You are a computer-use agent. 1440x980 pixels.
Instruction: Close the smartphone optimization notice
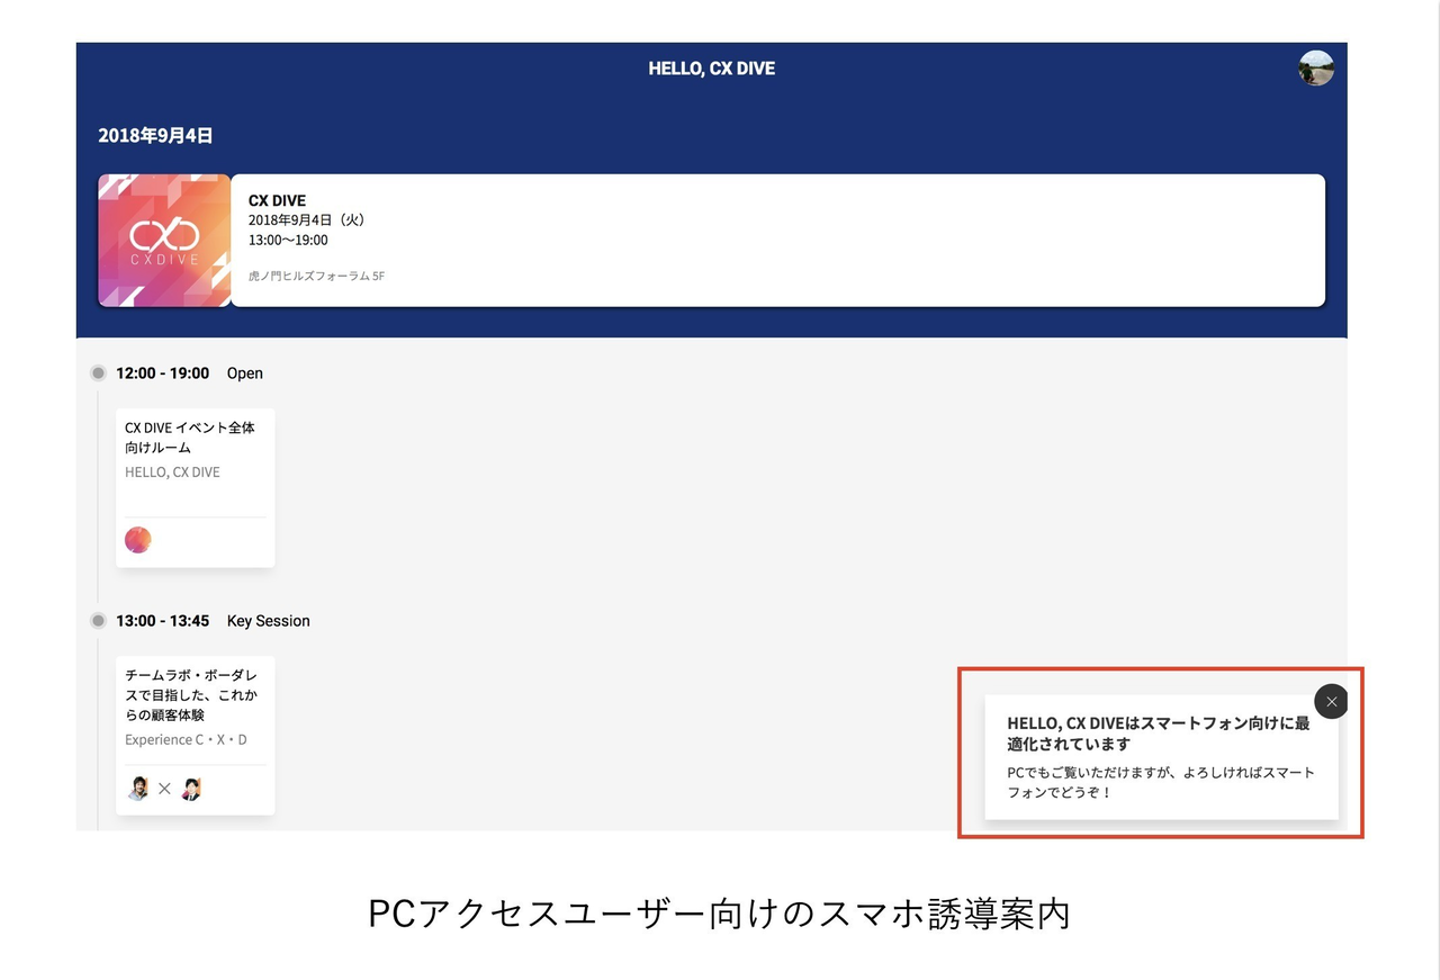[x=1331, y=702]
